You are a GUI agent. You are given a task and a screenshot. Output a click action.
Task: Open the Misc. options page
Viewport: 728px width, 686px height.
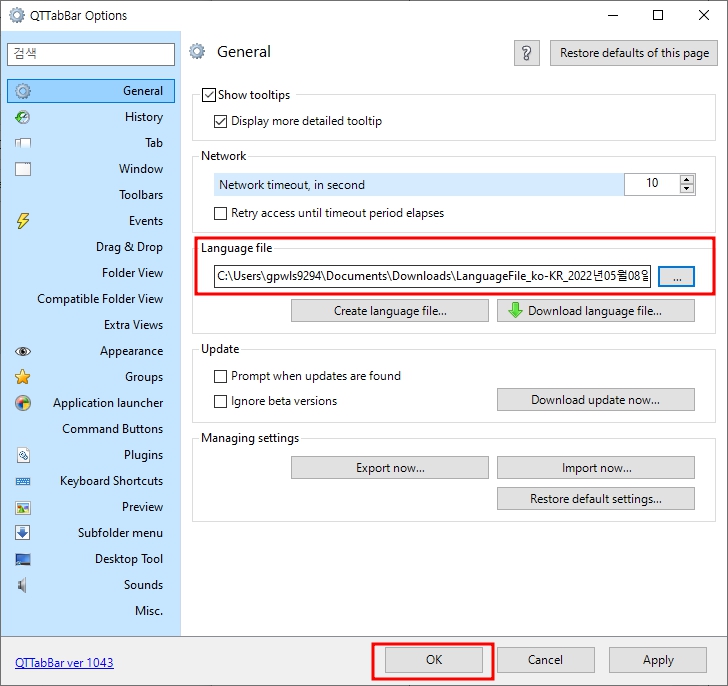[91, 611]
